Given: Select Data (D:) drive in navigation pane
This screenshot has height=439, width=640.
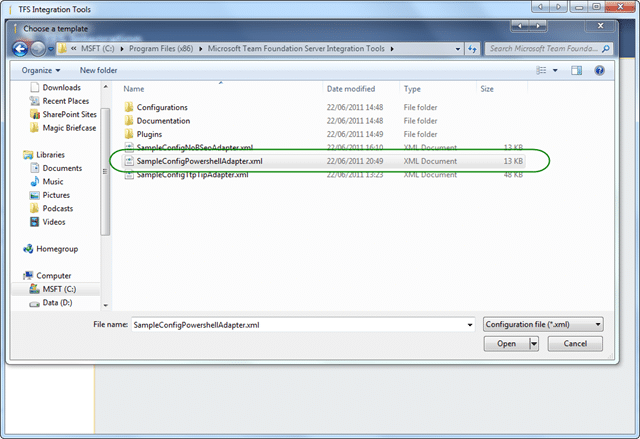Looking at the screenshot, I should pos(57,303).
